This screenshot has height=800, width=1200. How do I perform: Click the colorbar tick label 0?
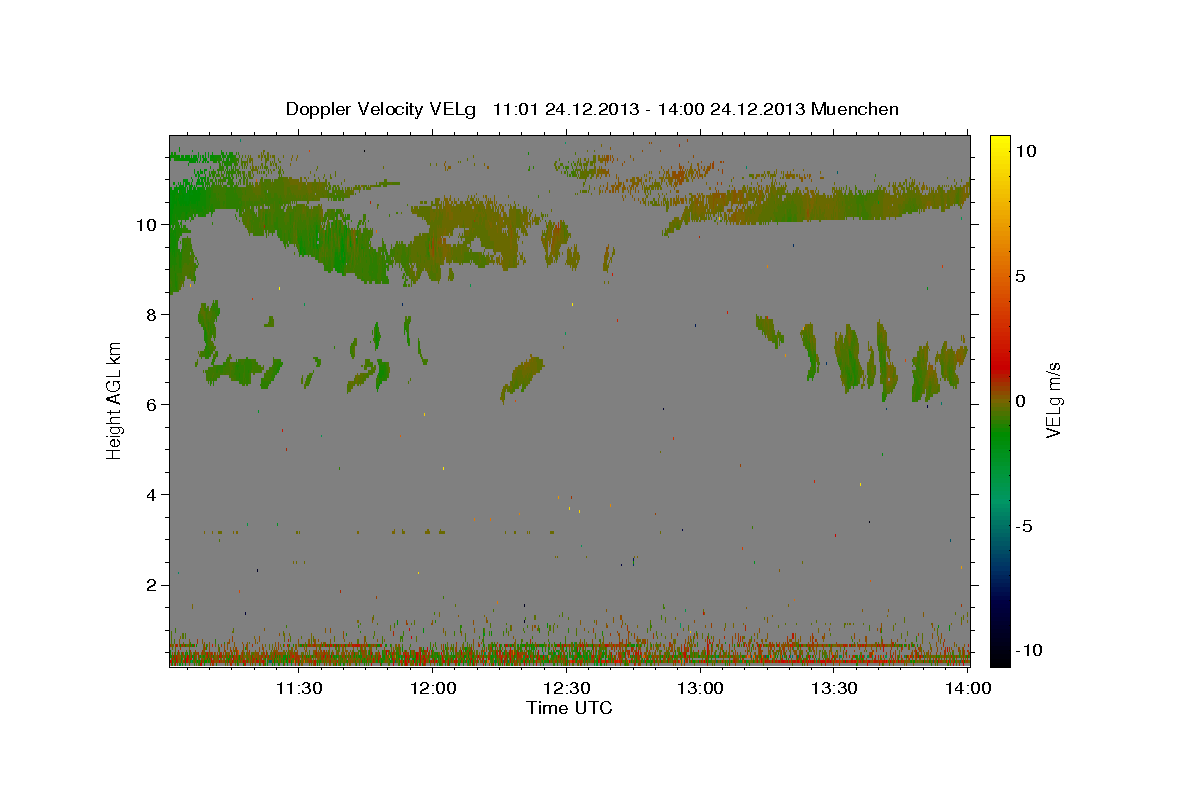tap(1020, 401)
